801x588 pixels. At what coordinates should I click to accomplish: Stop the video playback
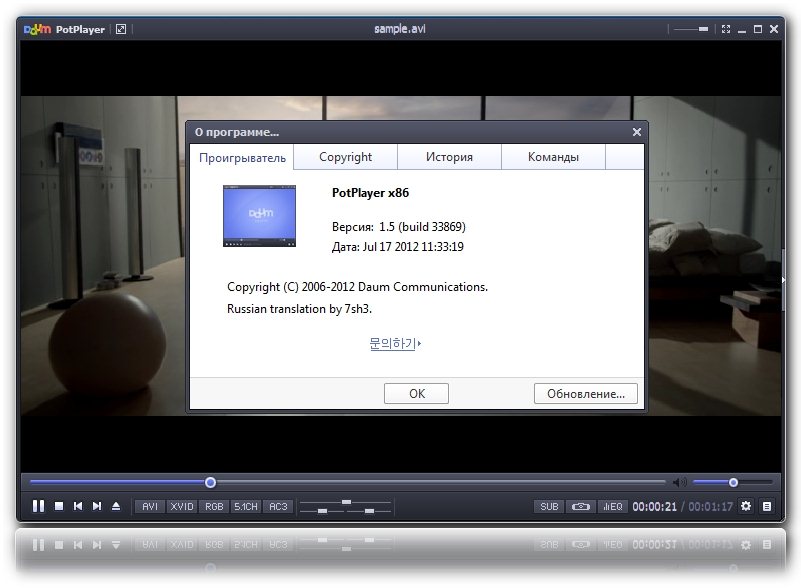pos(59,507)
